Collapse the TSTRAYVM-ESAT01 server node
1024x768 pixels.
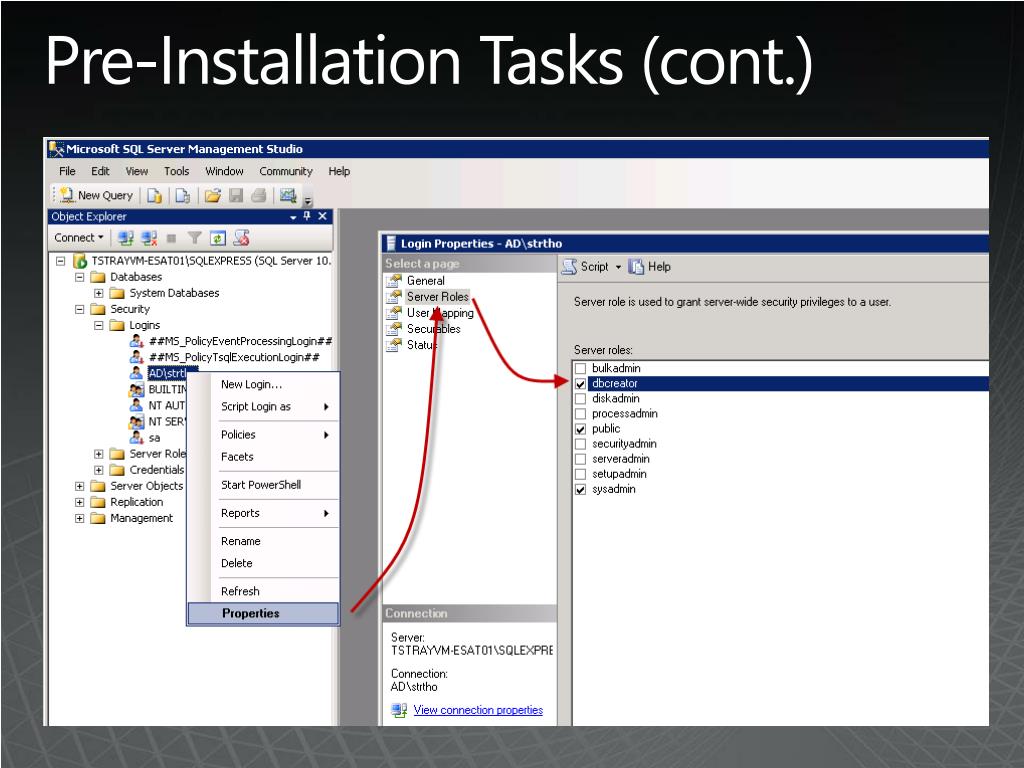61,261
